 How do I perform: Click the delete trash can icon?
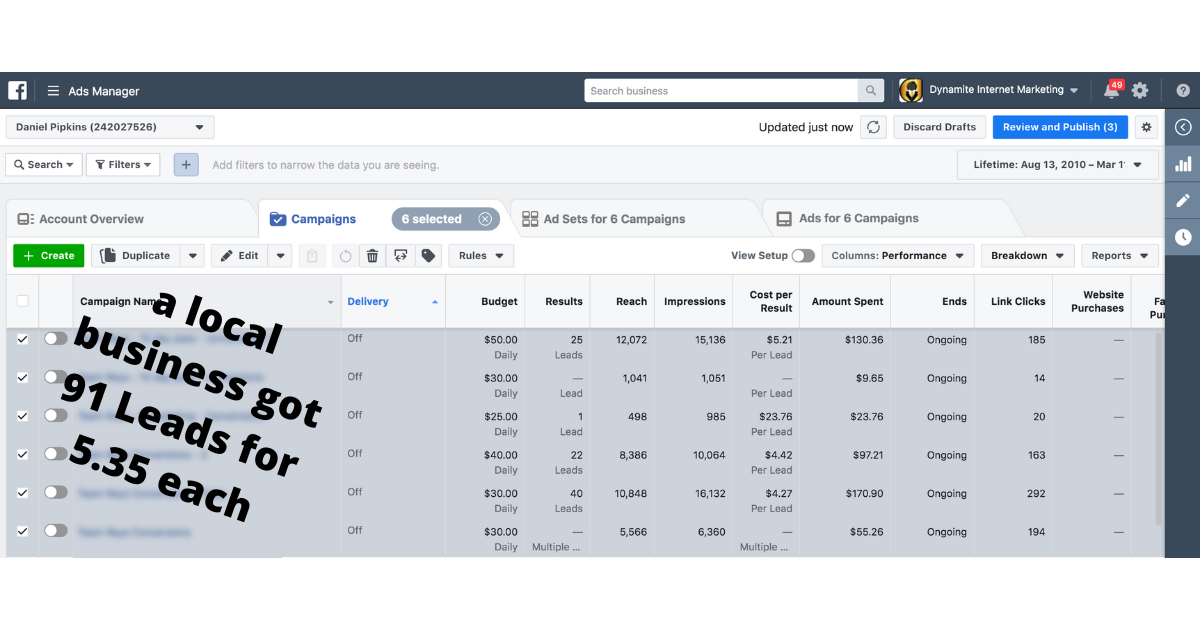[x=372, y=256]
